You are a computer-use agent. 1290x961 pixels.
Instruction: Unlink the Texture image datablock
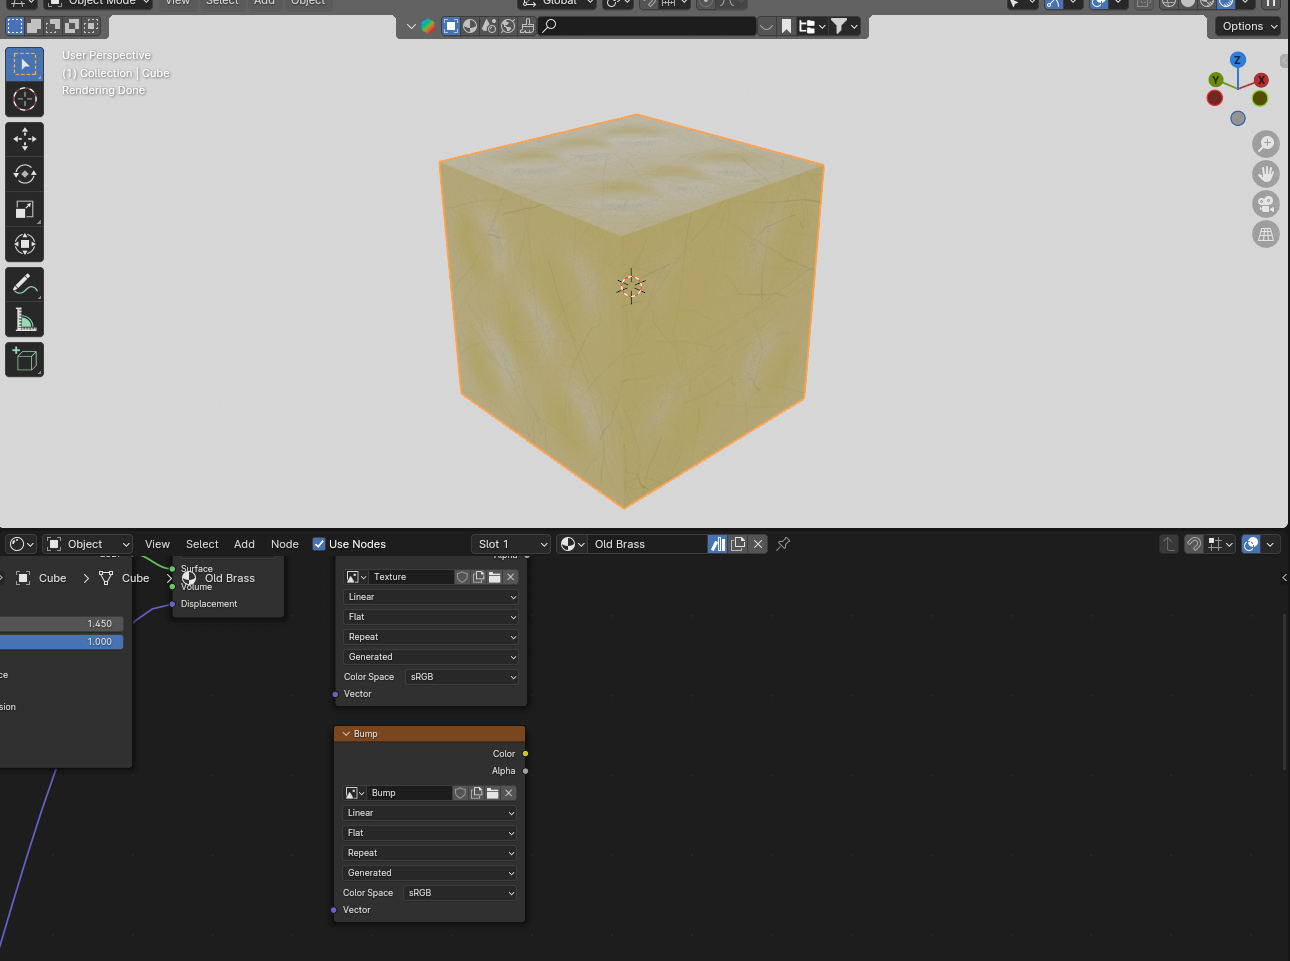(x=510, y=577)
